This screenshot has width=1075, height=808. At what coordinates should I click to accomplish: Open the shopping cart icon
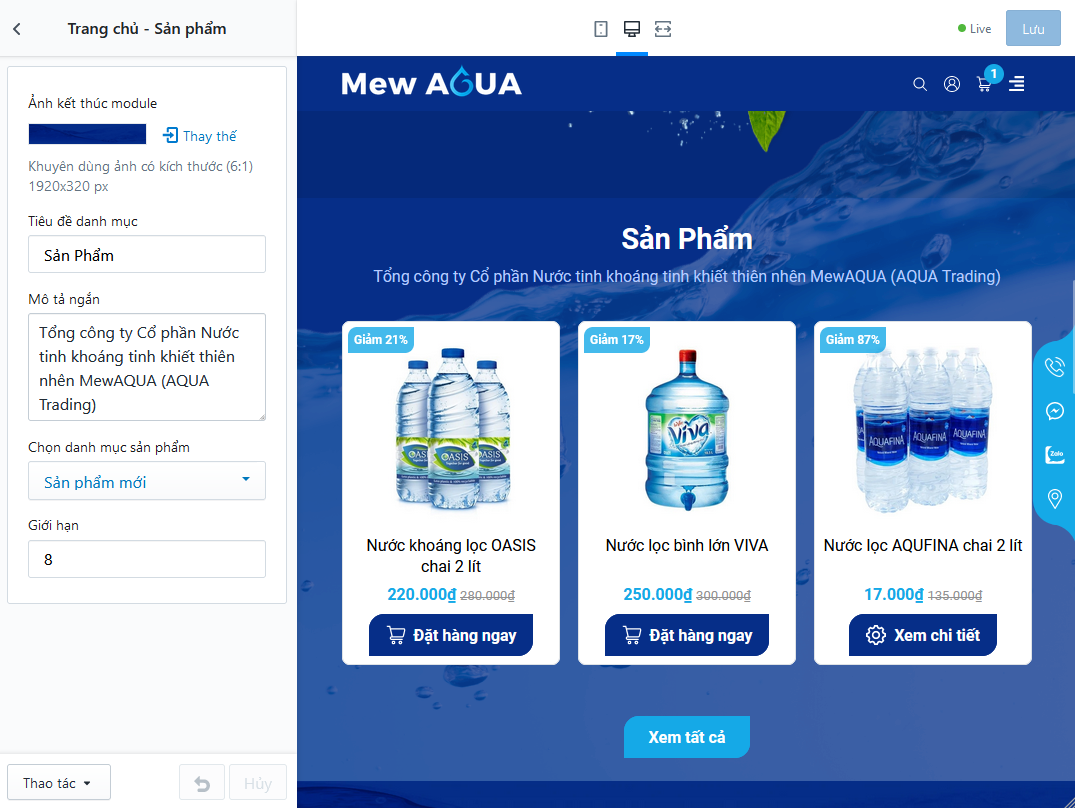984,84
